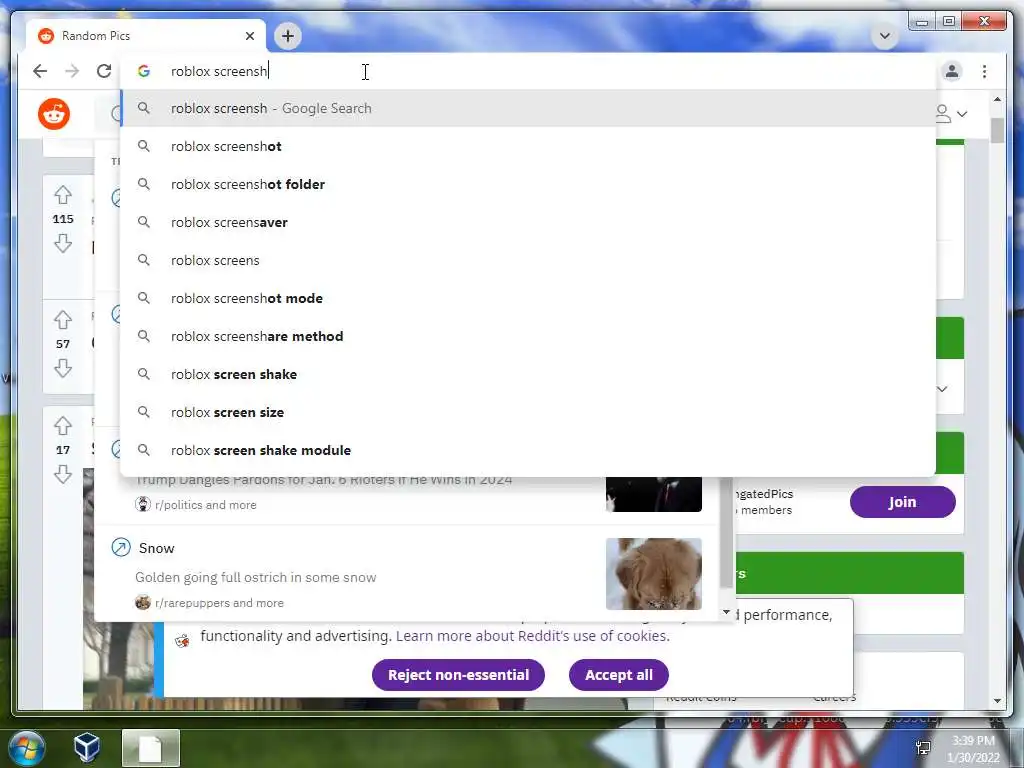This screenshot has height=768, width=1024.
Task: Click the trending dropdown scroll-down arrow
Action: click(726, 612)
